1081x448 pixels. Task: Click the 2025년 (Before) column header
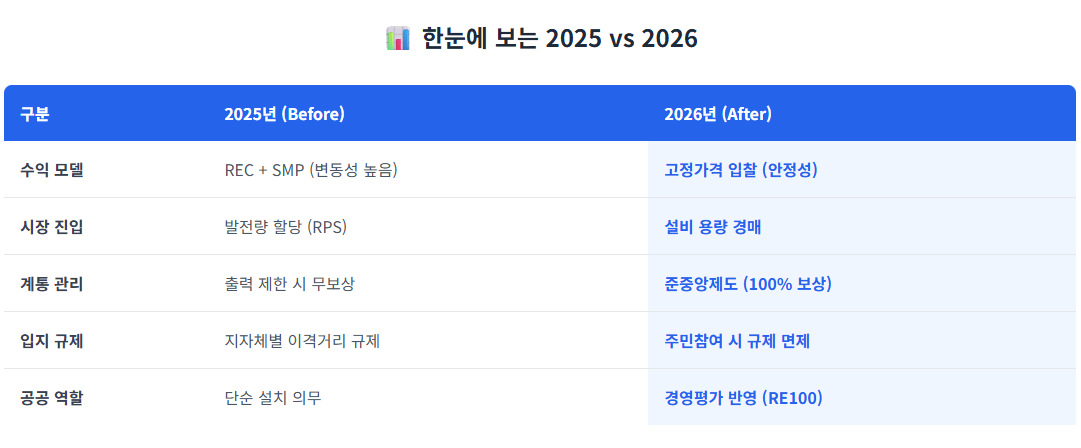point(284,114)
